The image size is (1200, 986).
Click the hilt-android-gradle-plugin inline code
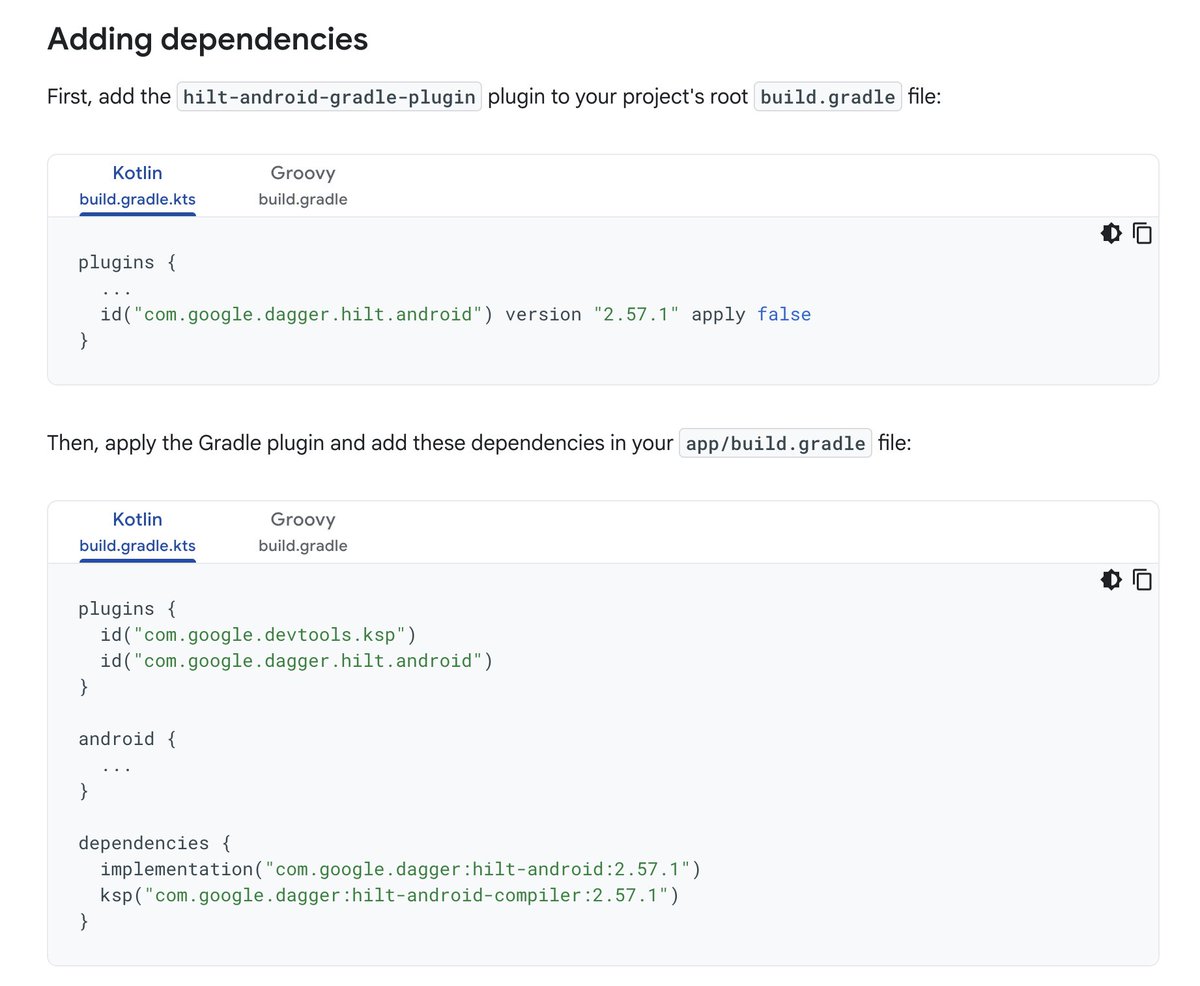pos(329,97)
